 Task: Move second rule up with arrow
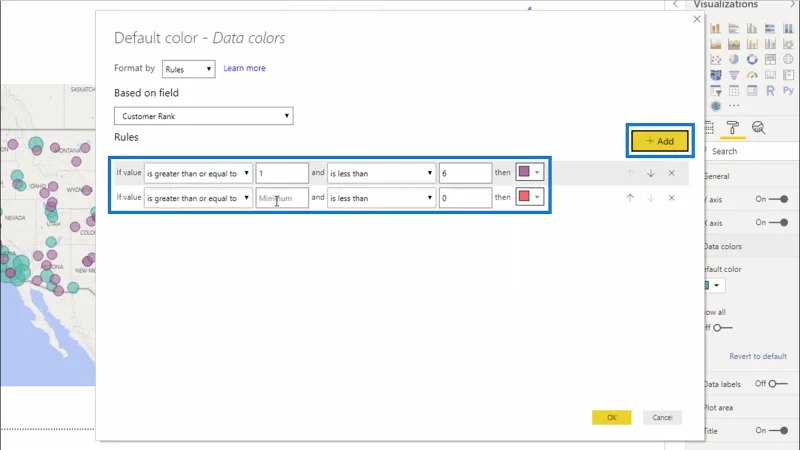[x=630, y=198]
